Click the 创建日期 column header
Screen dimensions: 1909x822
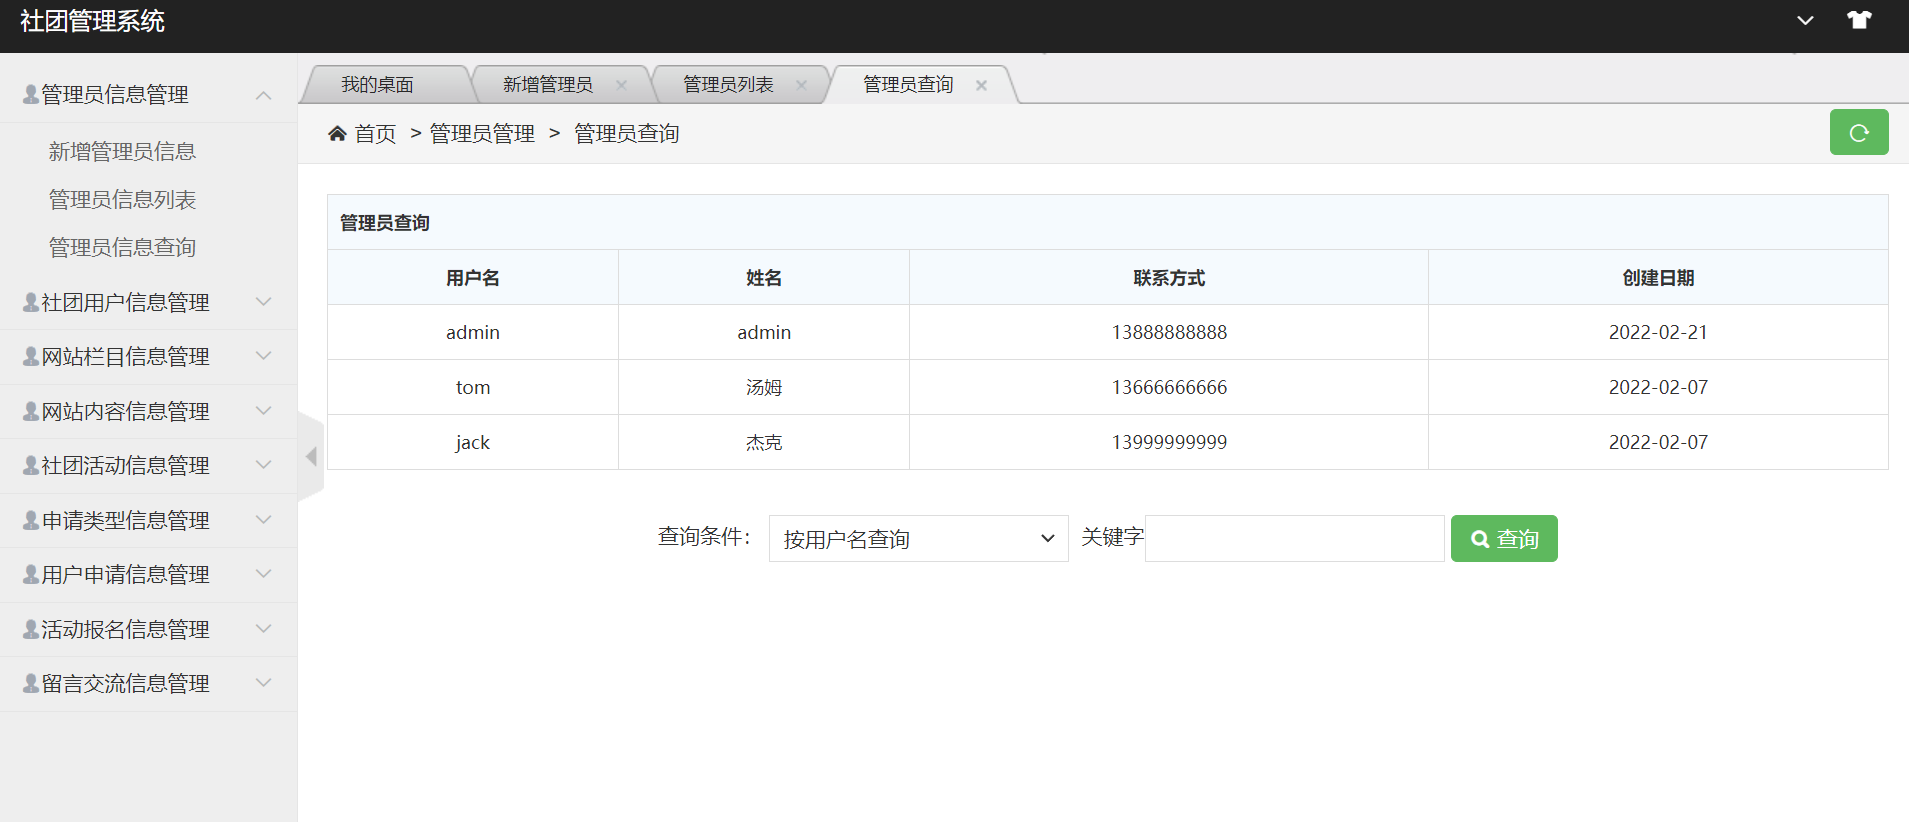pos(1658,278)
